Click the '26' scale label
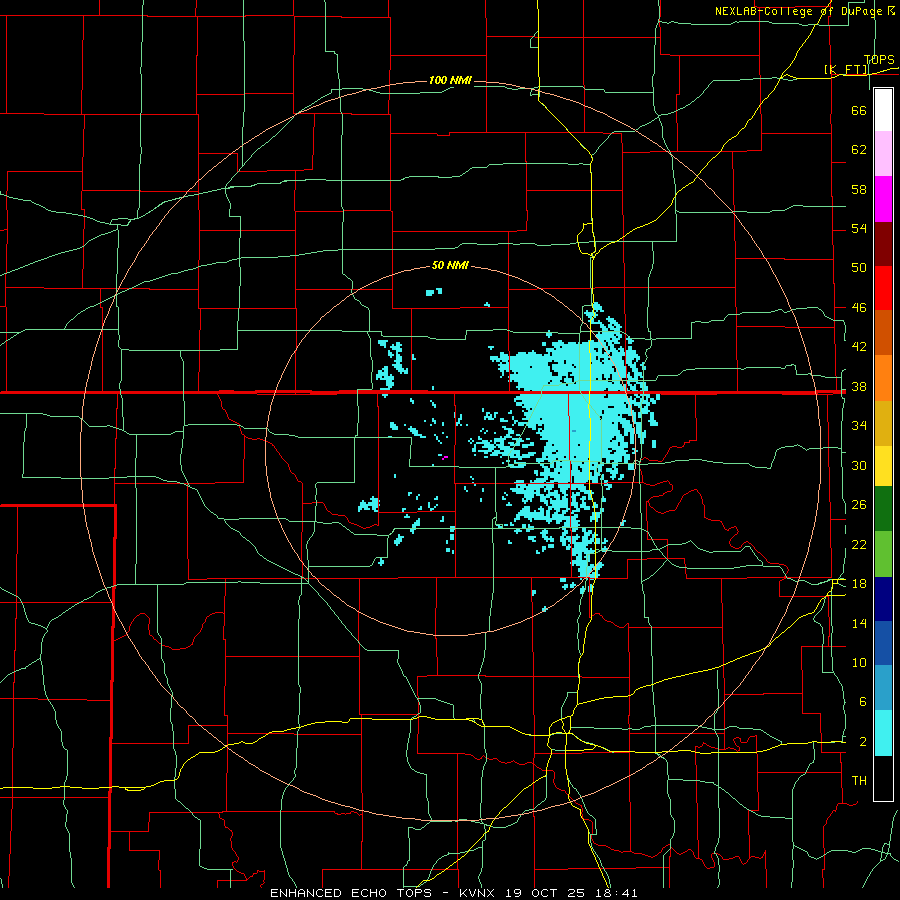The height and width of the screenshot is (900, 900). tap(859, 505)
